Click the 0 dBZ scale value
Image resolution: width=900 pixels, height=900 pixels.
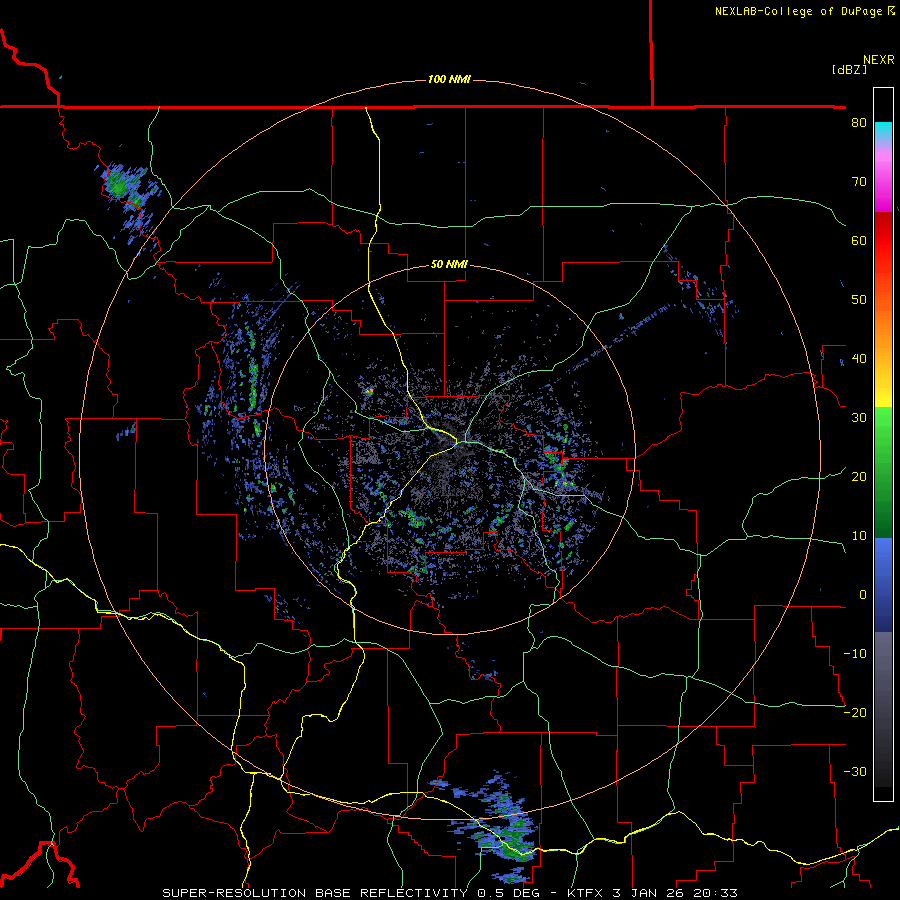tap(863, 595)
